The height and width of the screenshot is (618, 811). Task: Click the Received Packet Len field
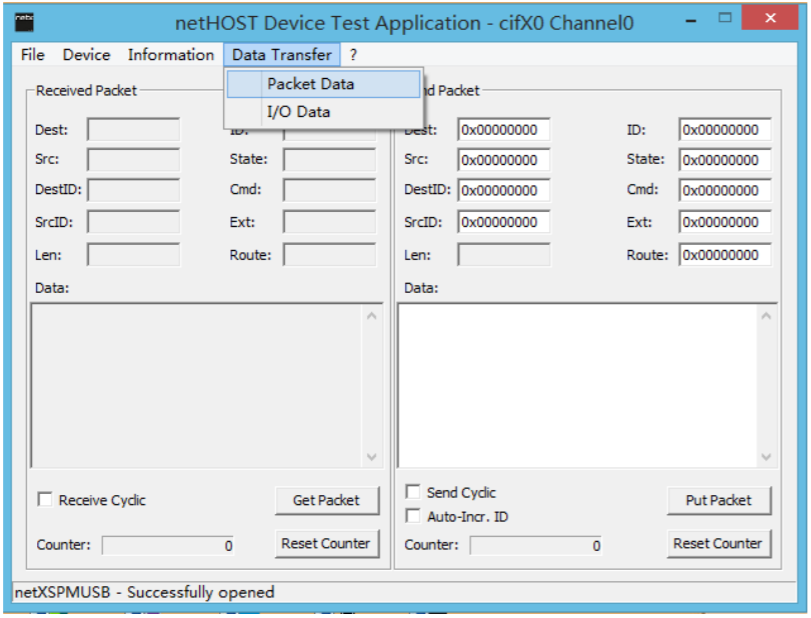133,255
